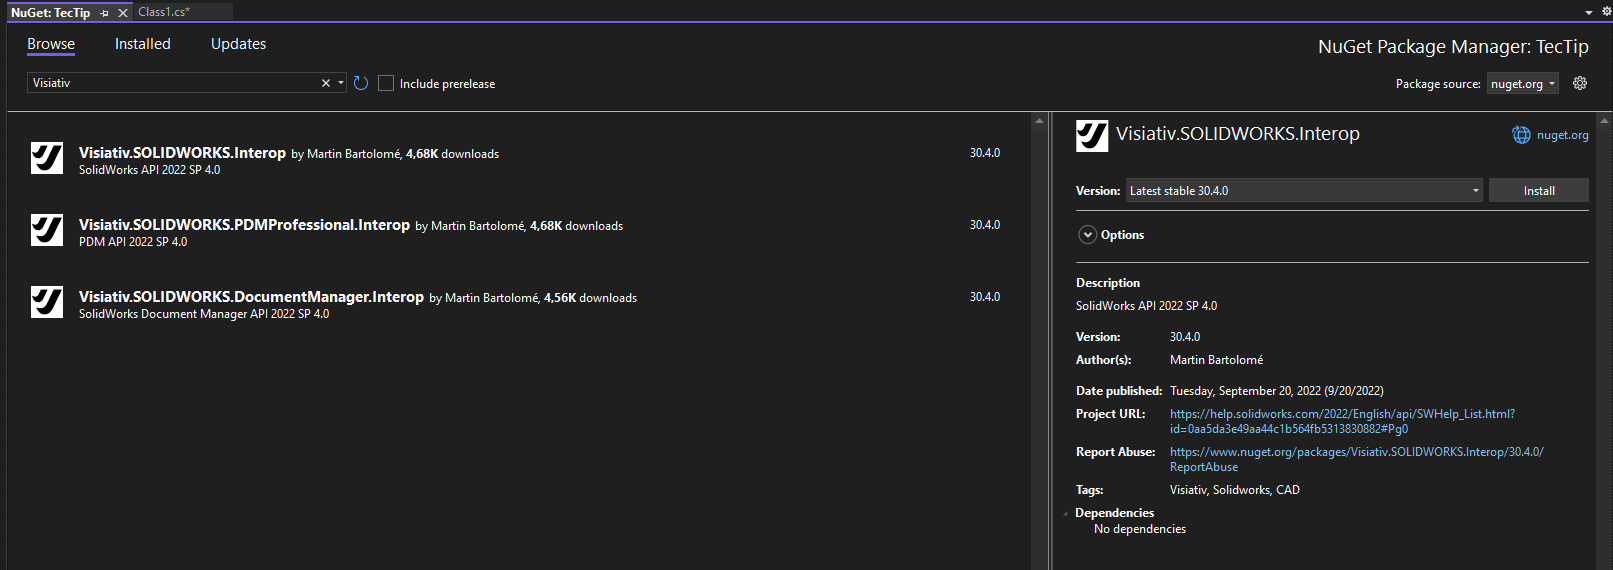Click the package logo in the details pane header

pyautogui.click(x=1092, y=136)
